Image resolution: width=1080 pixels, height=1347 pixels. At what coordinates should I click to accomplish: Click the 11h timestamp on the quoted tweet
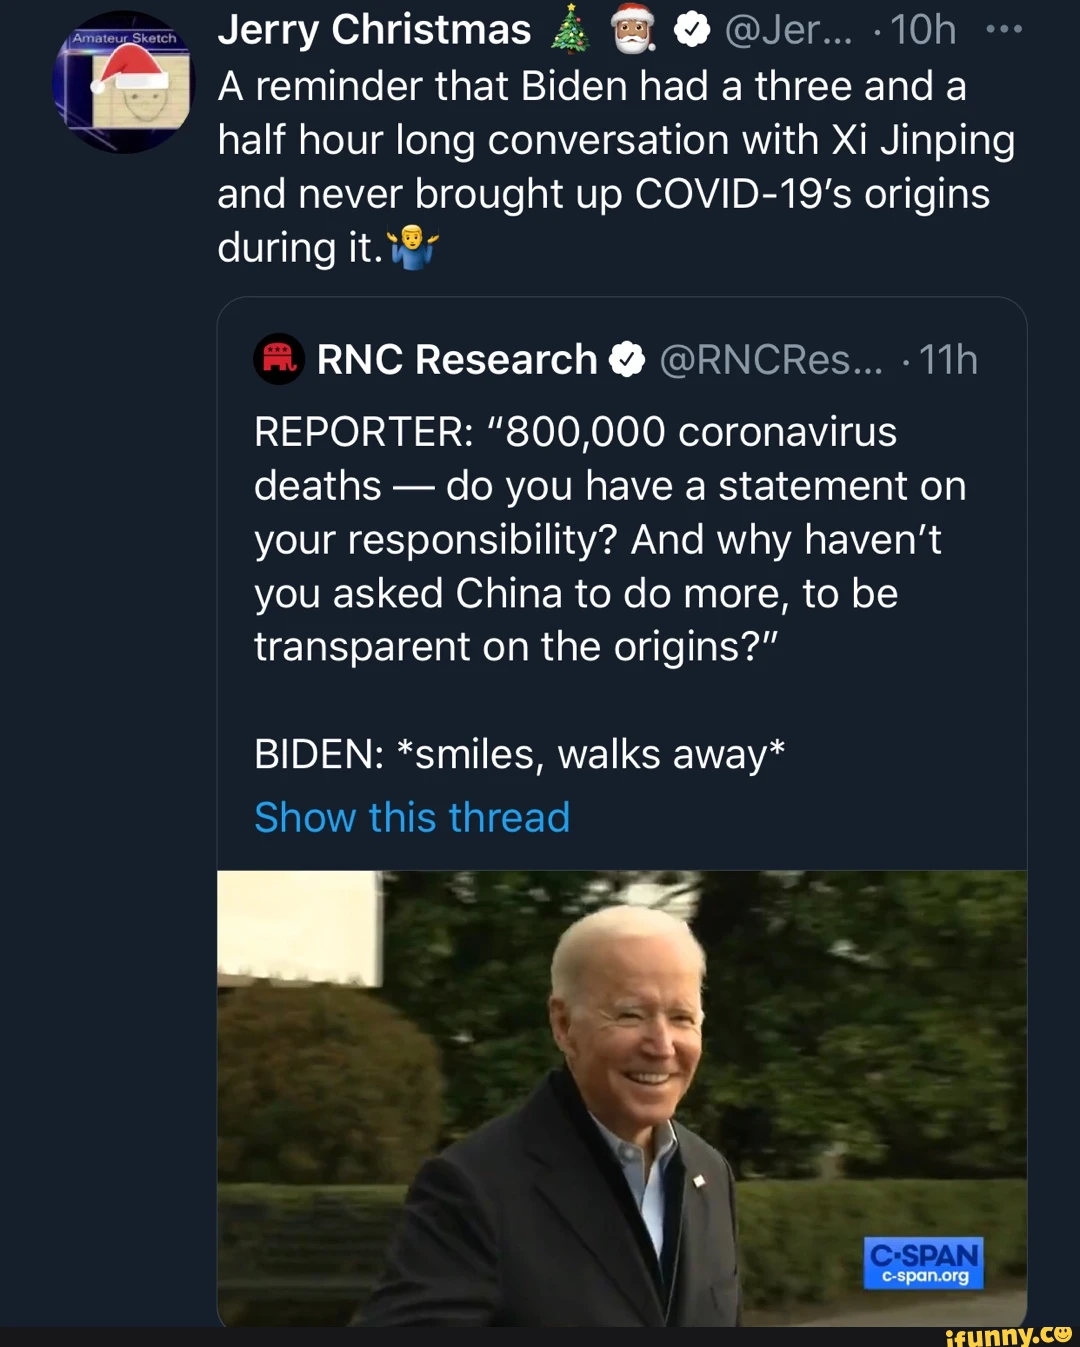[x=947, y=360]
